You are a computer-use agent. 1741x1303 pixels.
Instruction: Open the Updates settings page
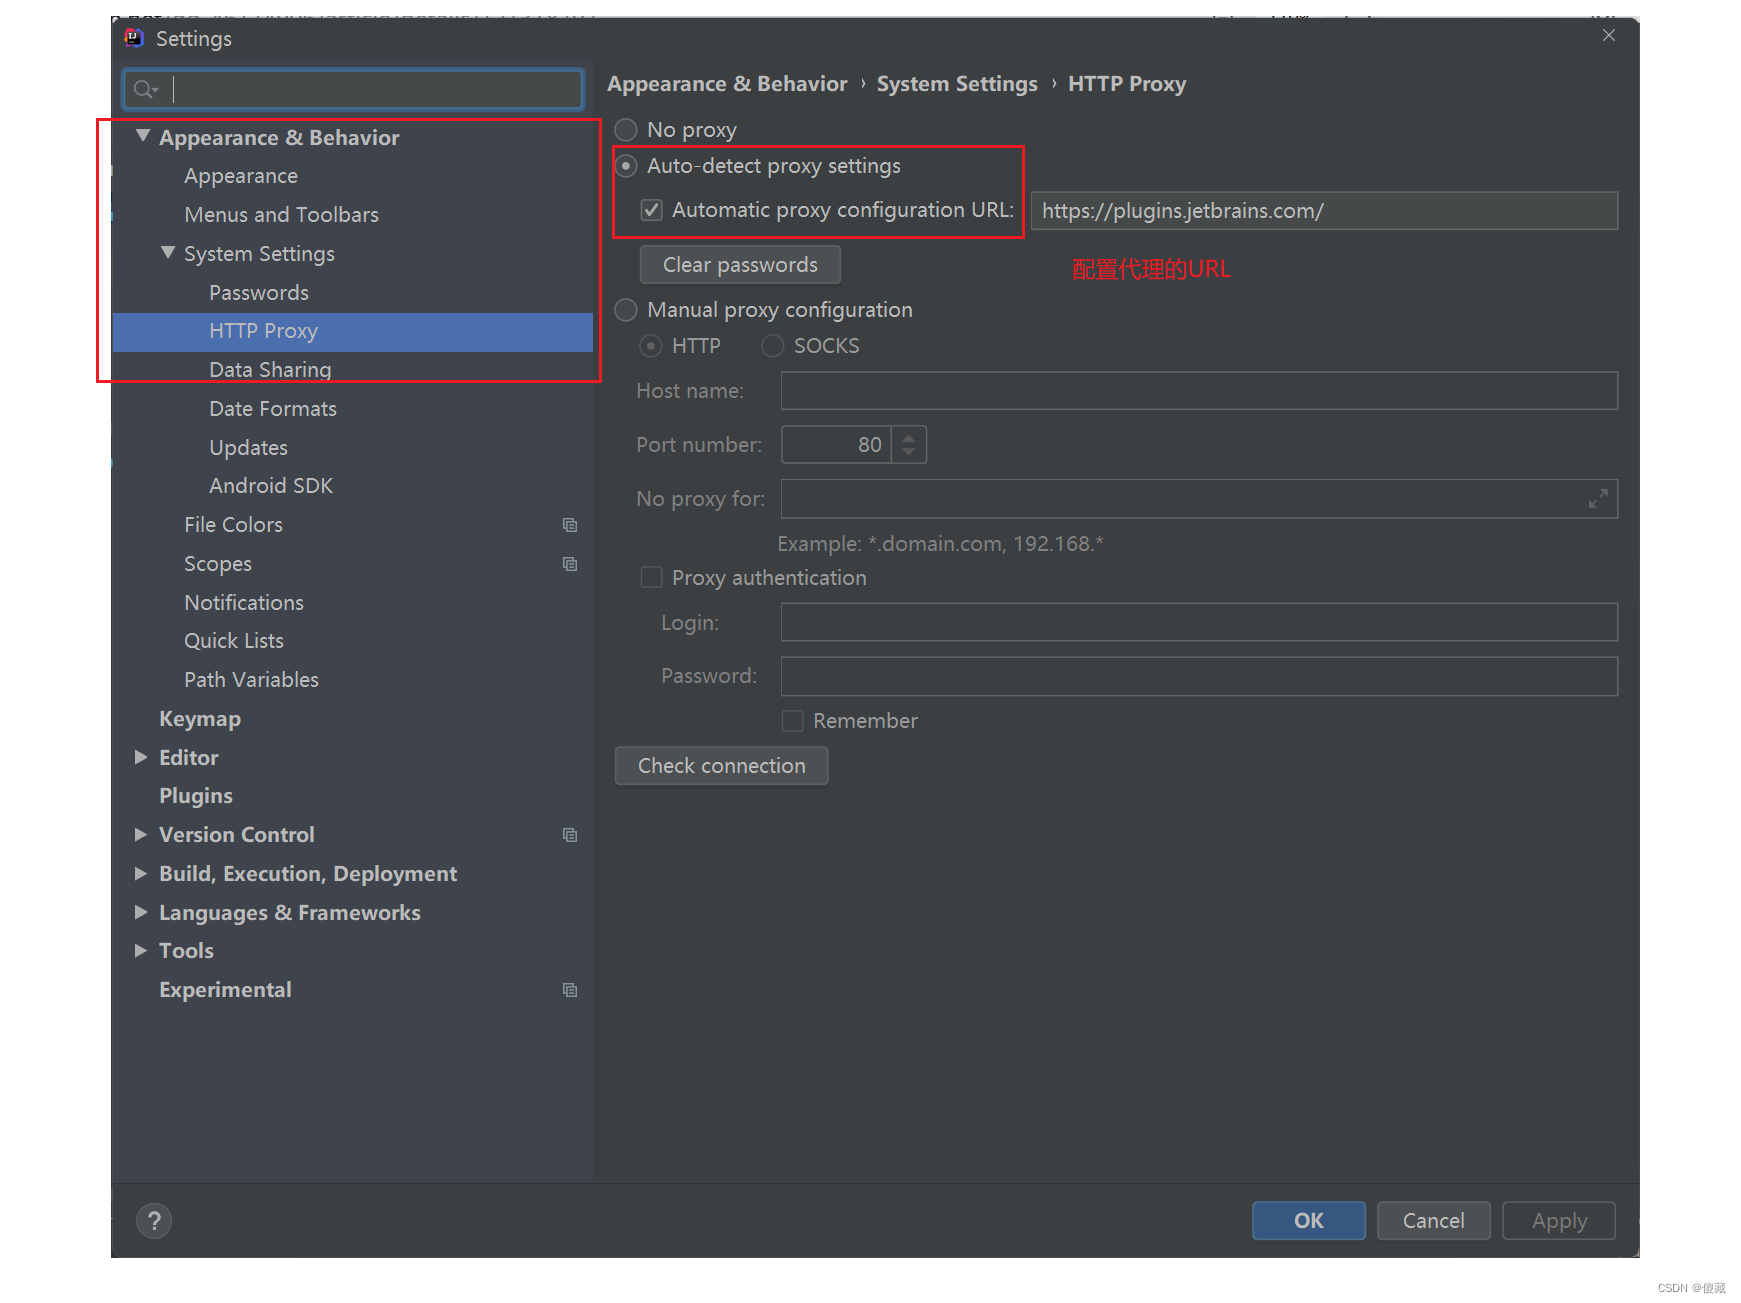[248, 448]
